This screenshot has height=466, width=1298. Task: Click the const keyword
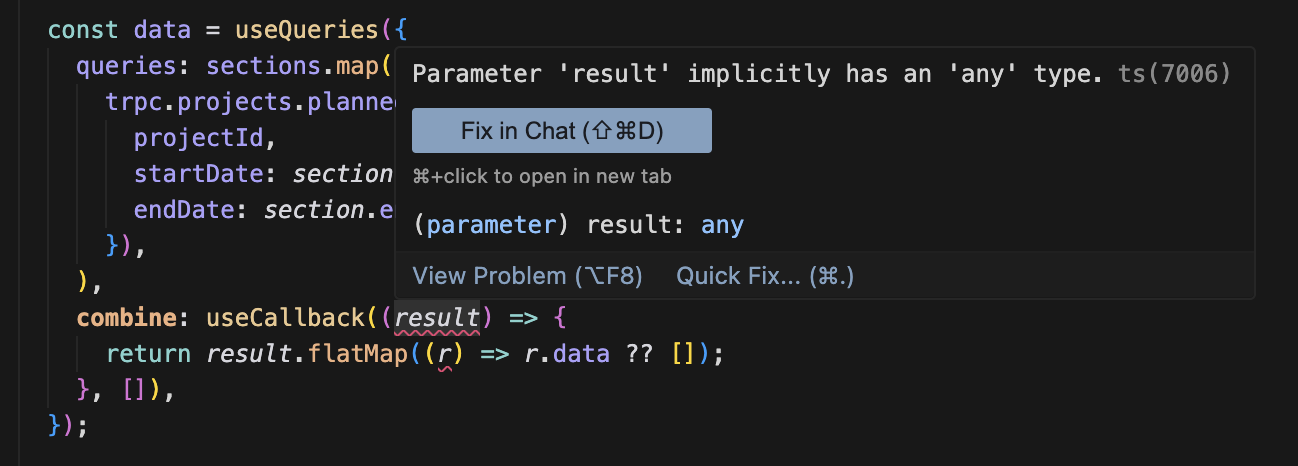click(83, 29)
